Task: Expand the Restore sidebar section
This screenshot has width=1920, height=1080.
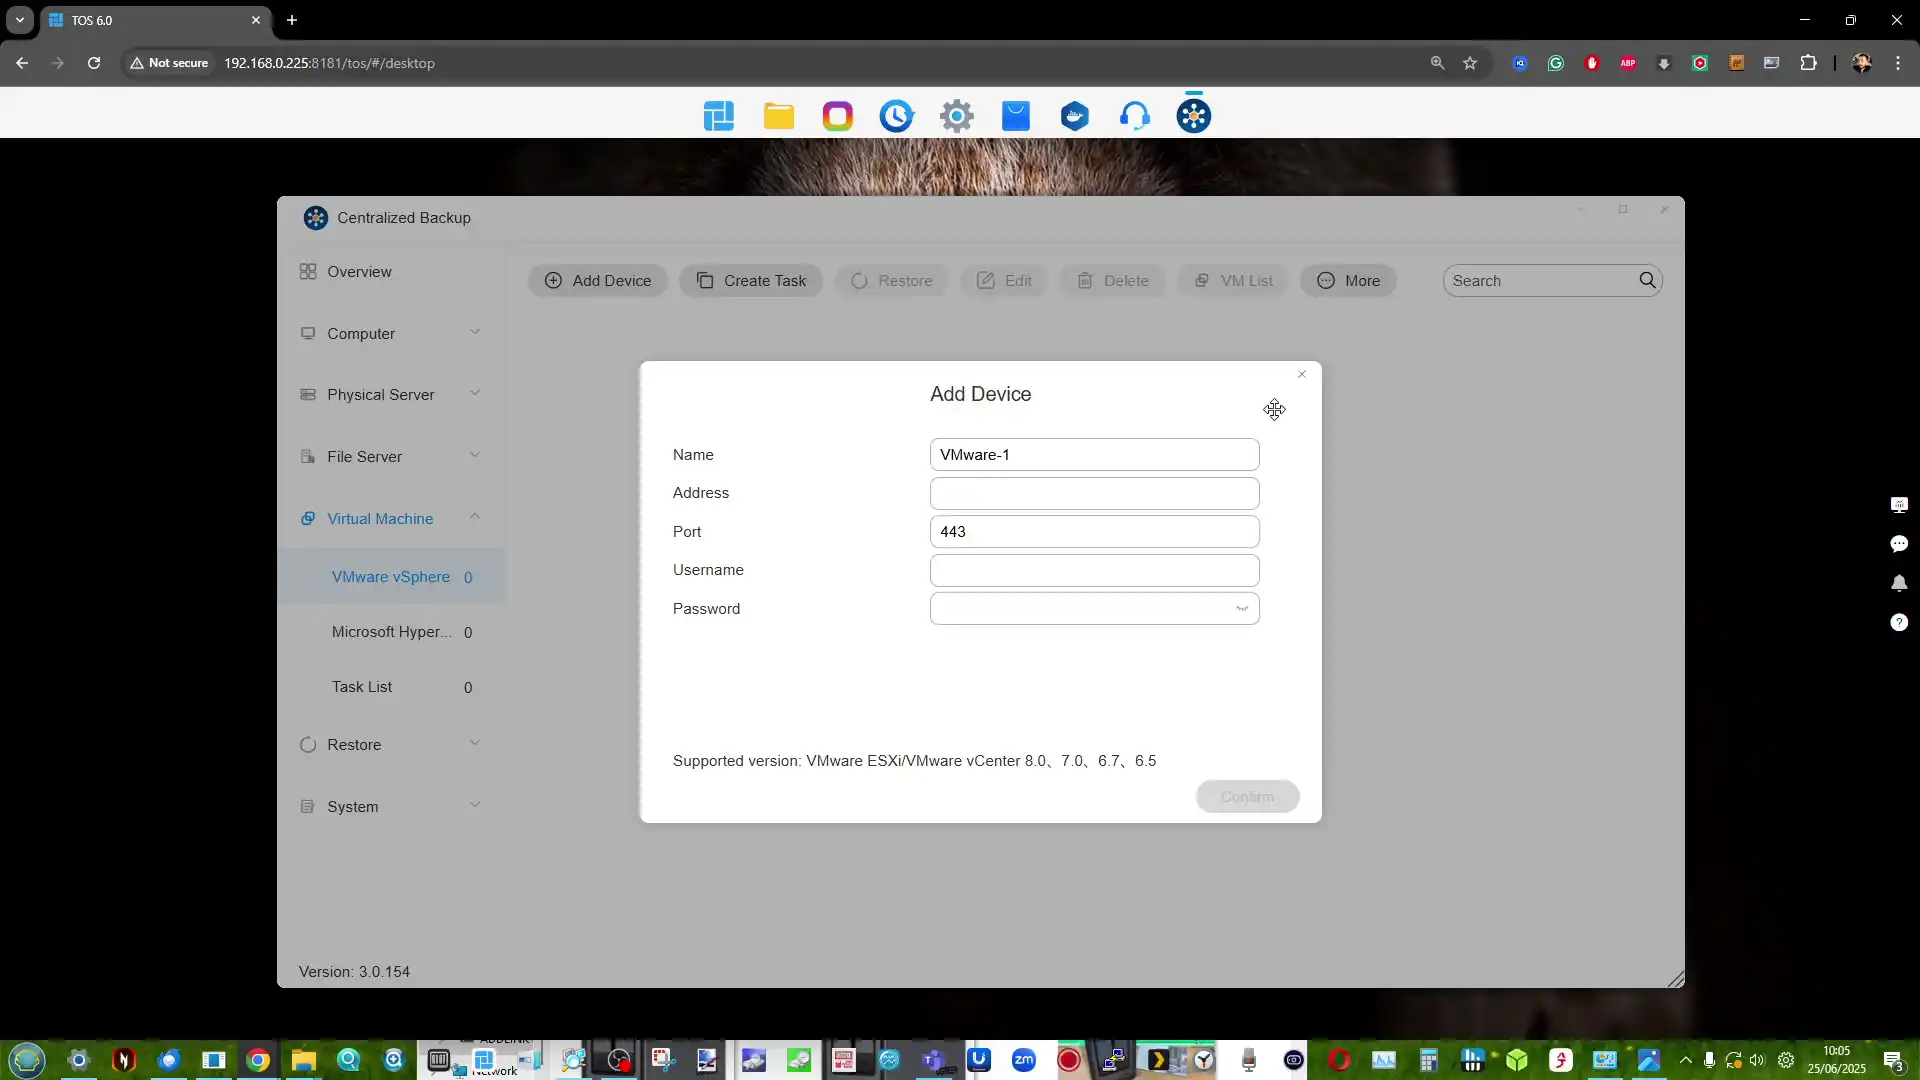Action: (x=391, y=745)
